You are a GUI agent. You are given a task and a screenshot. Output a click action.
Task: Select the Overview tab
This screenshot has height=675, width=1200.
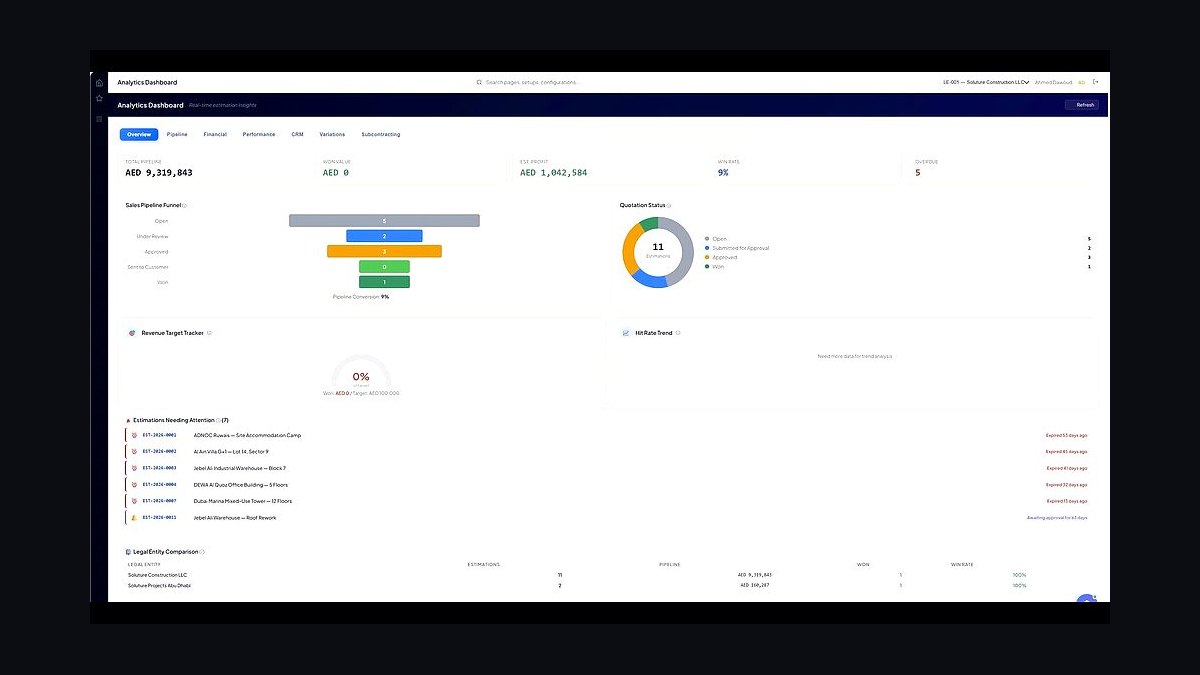click(139, 134)
